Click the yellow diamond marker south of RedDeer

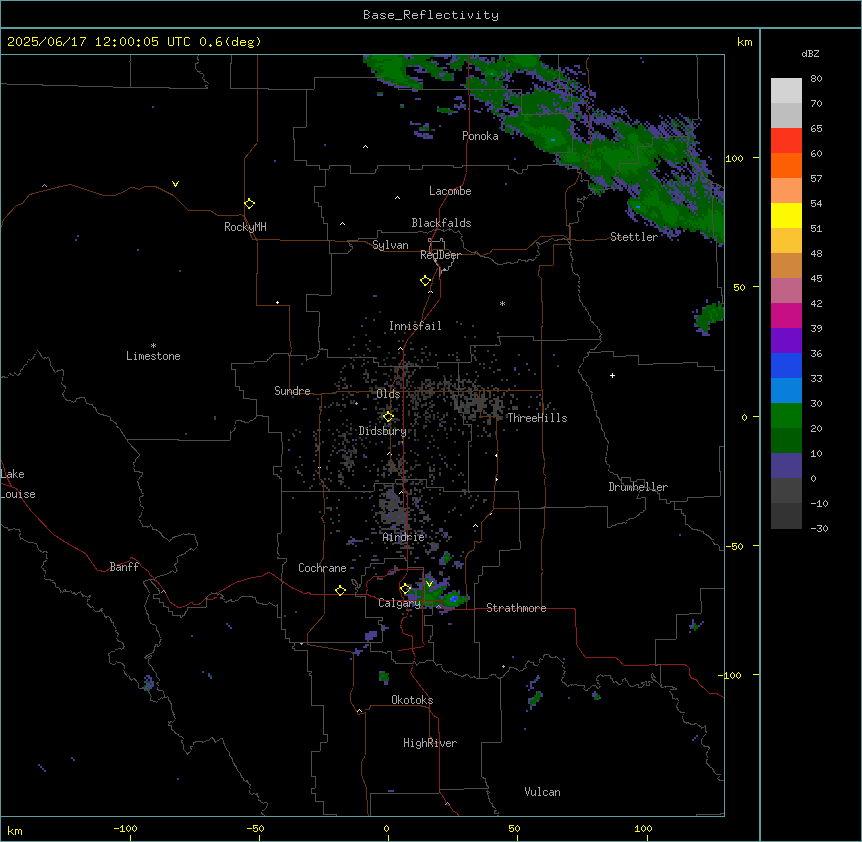(425, 281)
